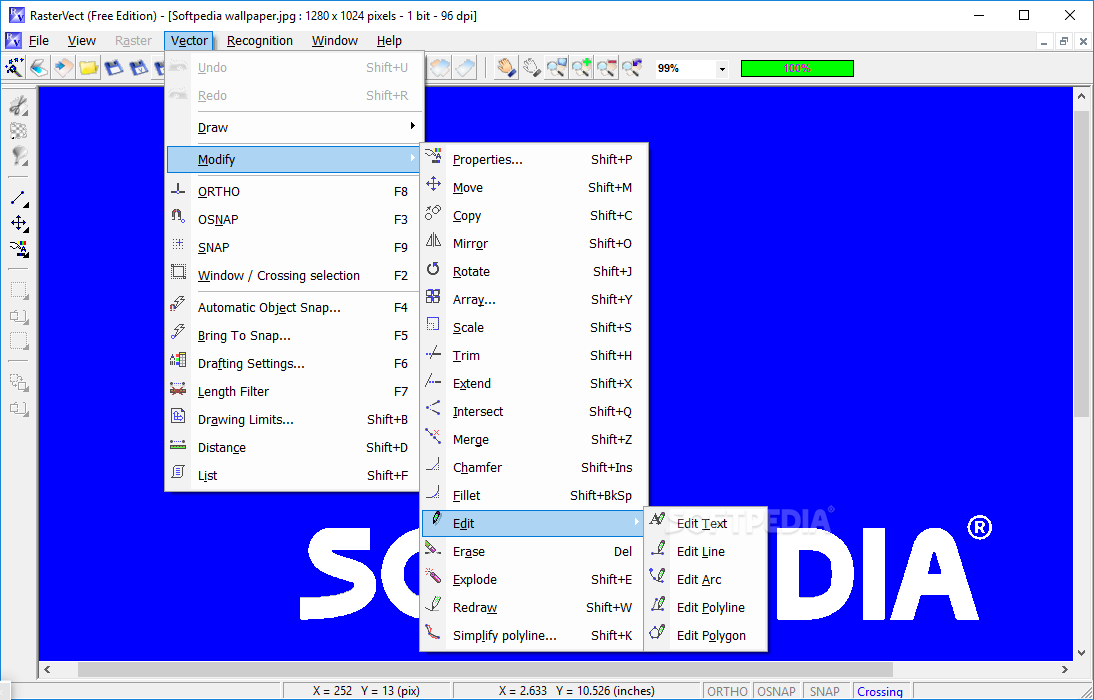Click the Length Filter icon in Vector menu

coord(179,389)
